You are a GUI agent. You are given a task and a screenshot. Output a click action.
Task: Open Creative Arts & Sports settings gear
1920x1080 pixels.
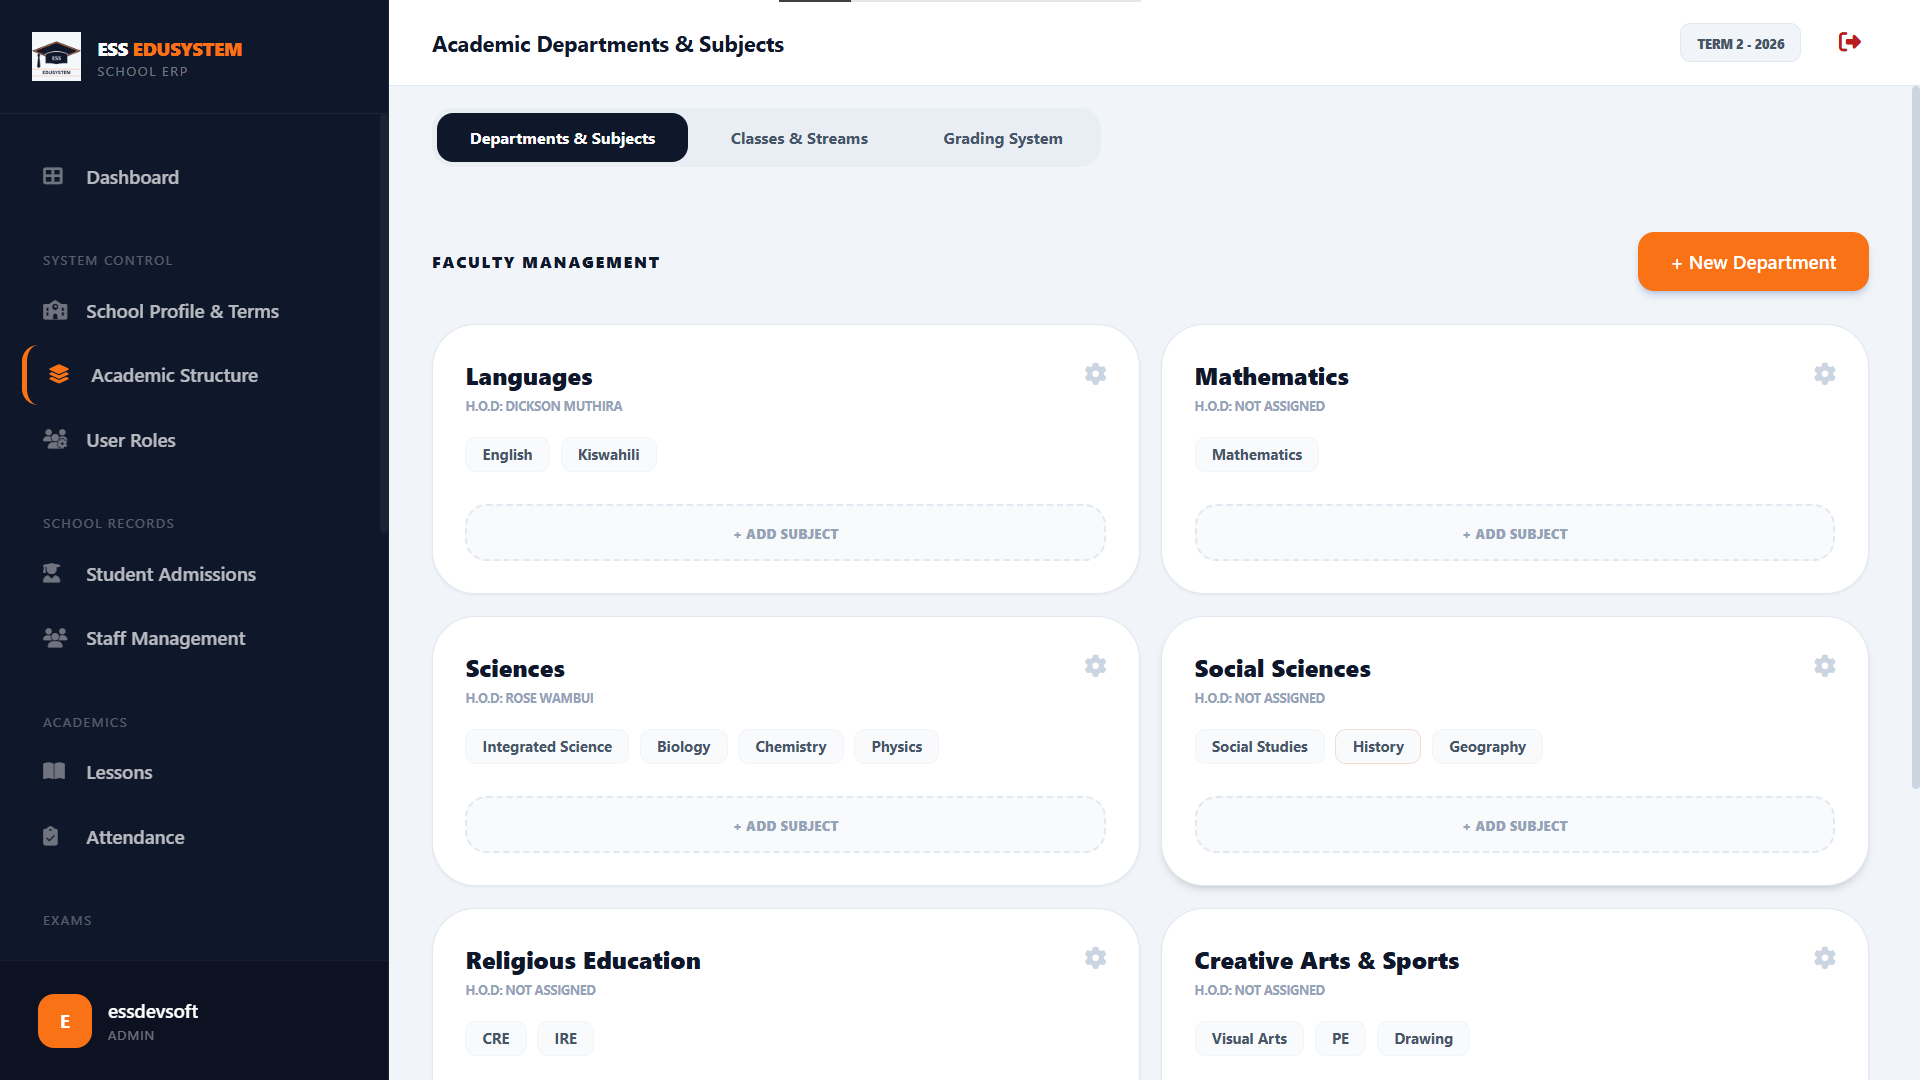(1825, 958)
